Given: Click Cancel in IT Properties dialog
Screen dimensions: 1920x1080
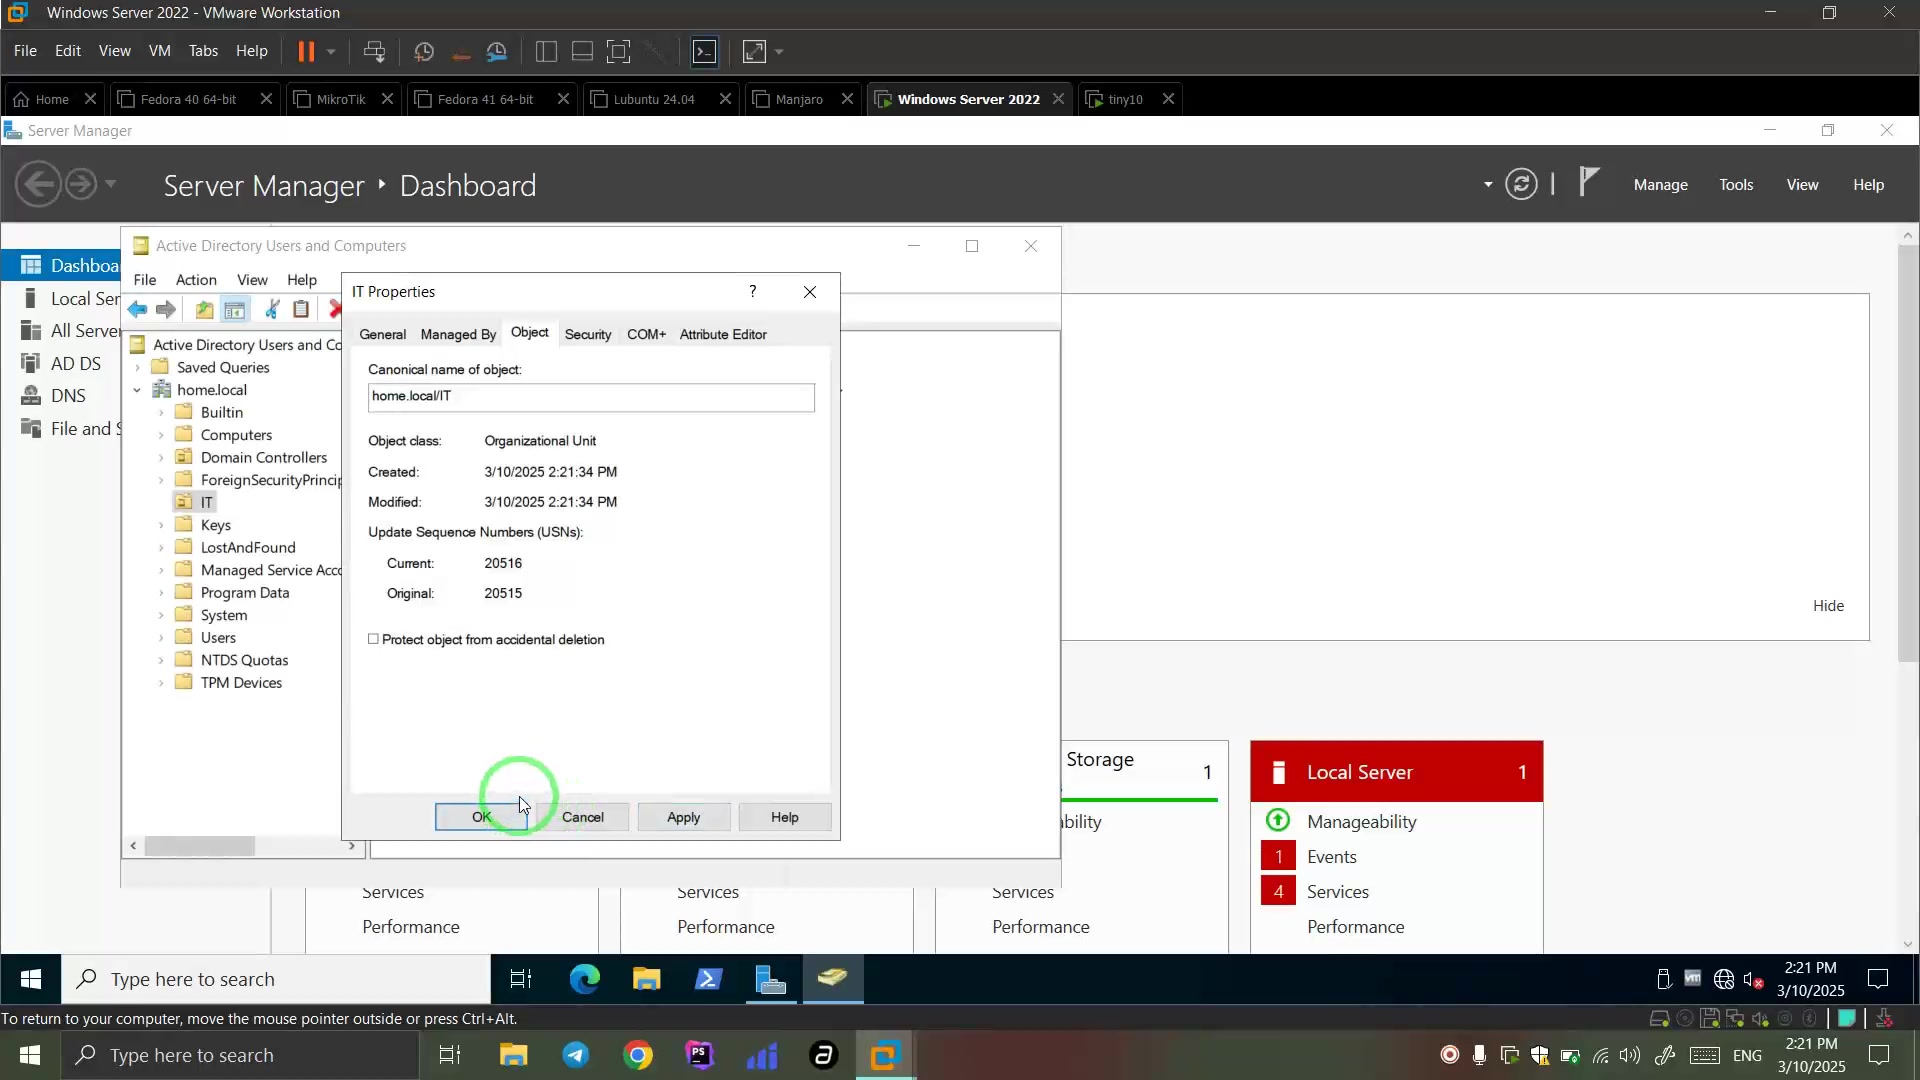Looking at the screenshot, I should click(583, 817).
